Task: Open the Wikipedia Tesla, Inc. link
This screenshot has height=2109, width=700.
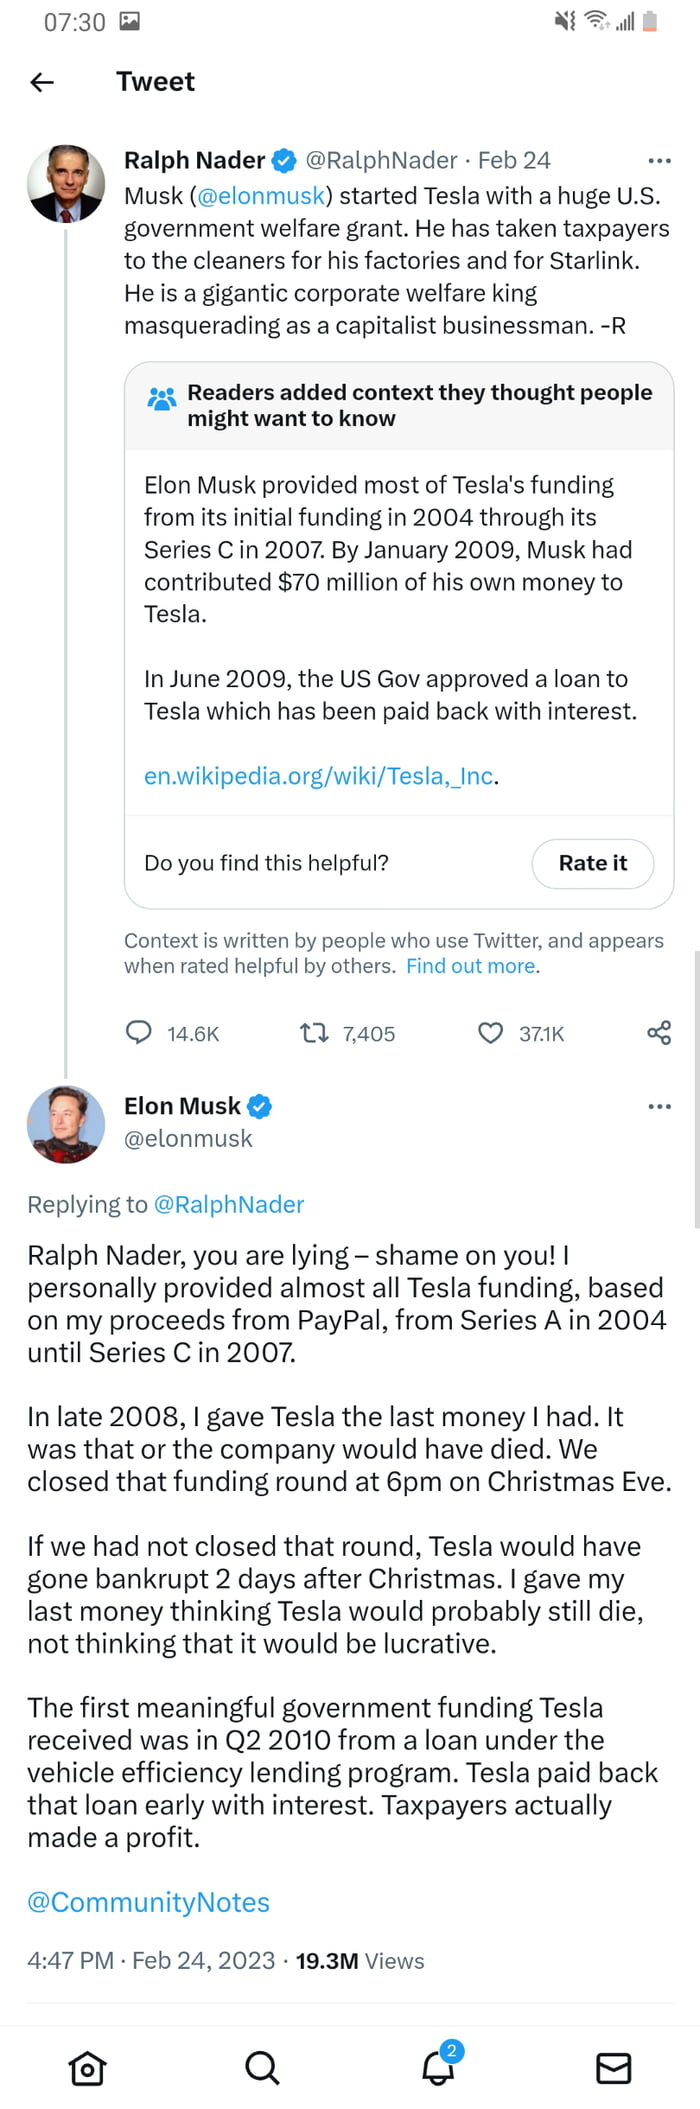Action: point(319,776)
